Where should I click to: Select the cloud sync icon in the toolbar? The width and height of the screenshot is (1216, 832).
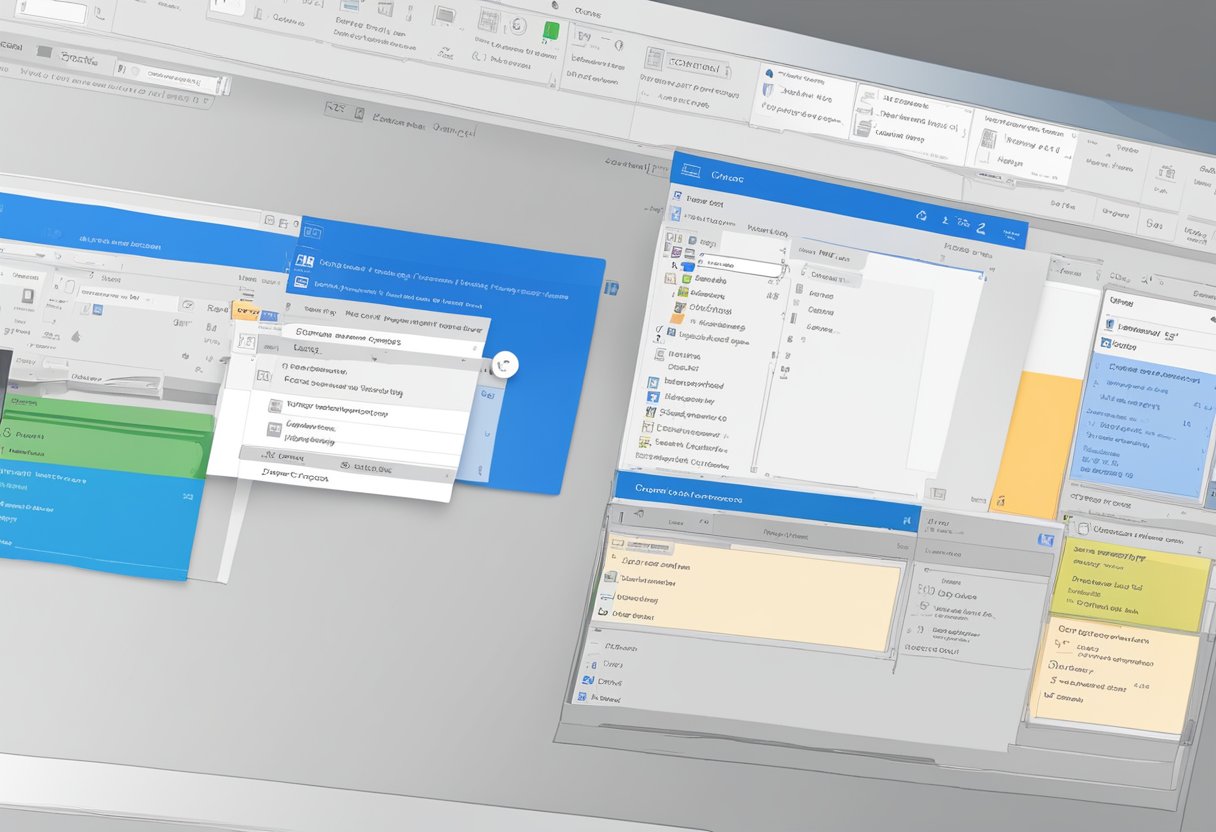pyautogui.click(x=922, y=215)
